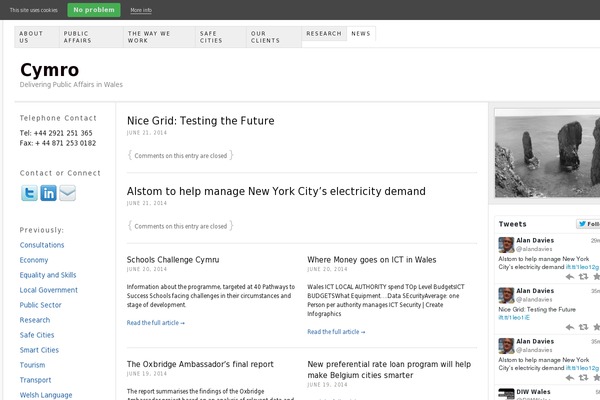This screenshot has width=600, height=400.
Task: Open the More info cookie link
Action: click(141, 10)
